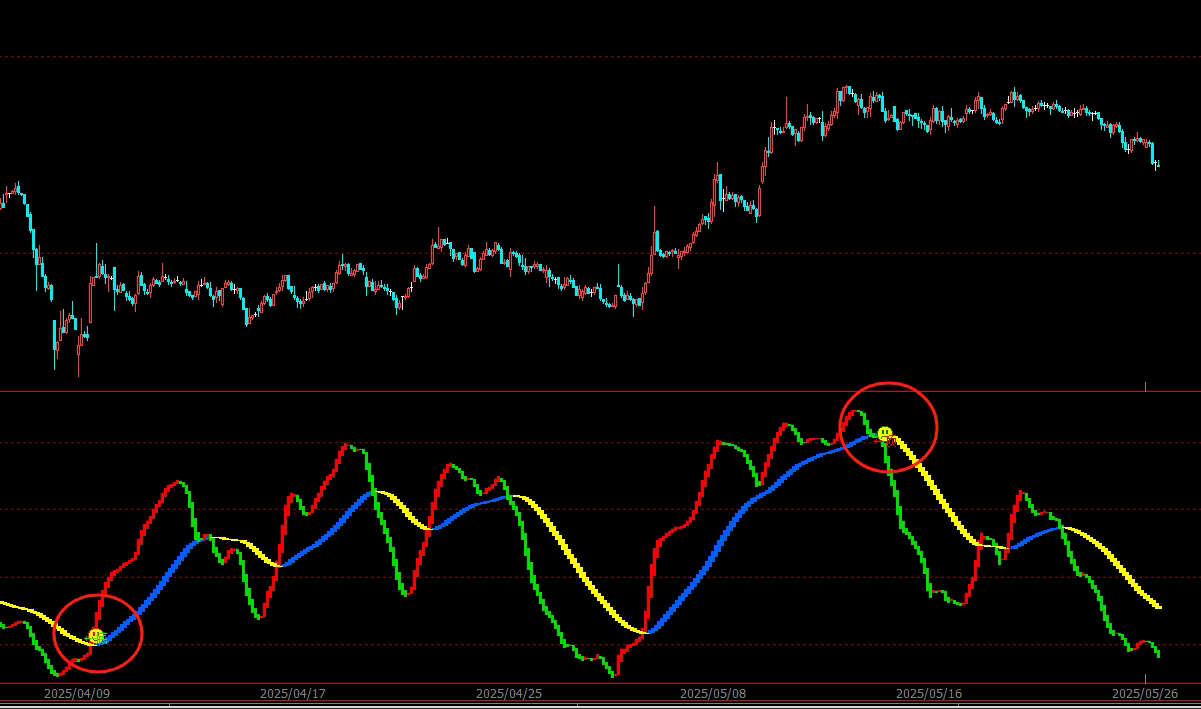Image resolution: width=1201 pixels, height=709 pixels.
Task: Click the red oscillator peak after 2025/04/17
Action: click(347, 446)
